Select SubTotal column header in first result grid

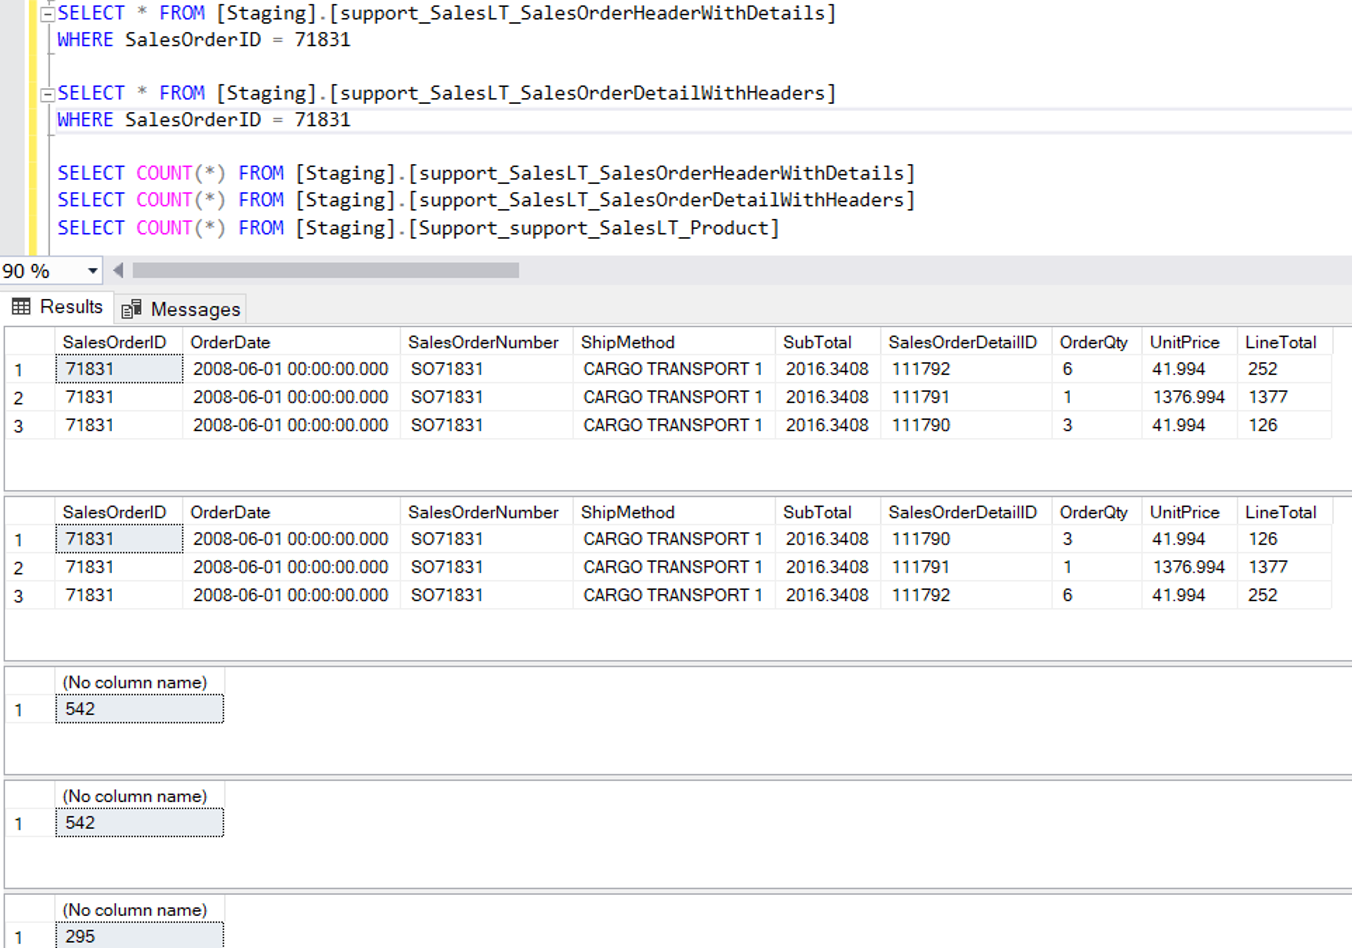[827, 342]
